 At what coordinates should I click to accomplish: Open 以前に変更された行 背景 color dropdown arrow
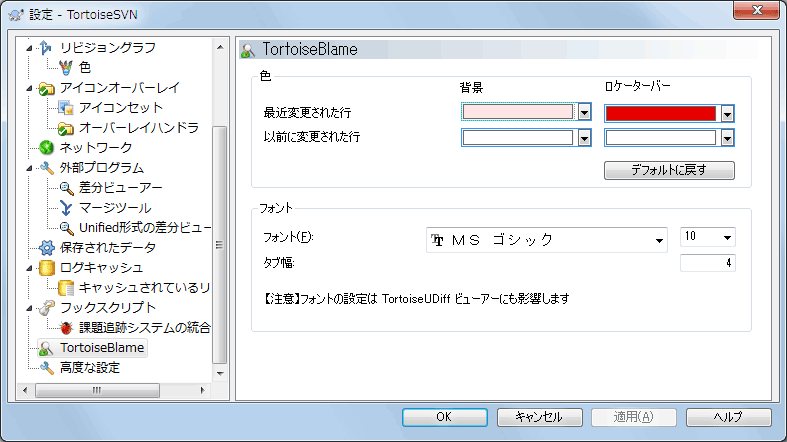[x=584, y=137]
